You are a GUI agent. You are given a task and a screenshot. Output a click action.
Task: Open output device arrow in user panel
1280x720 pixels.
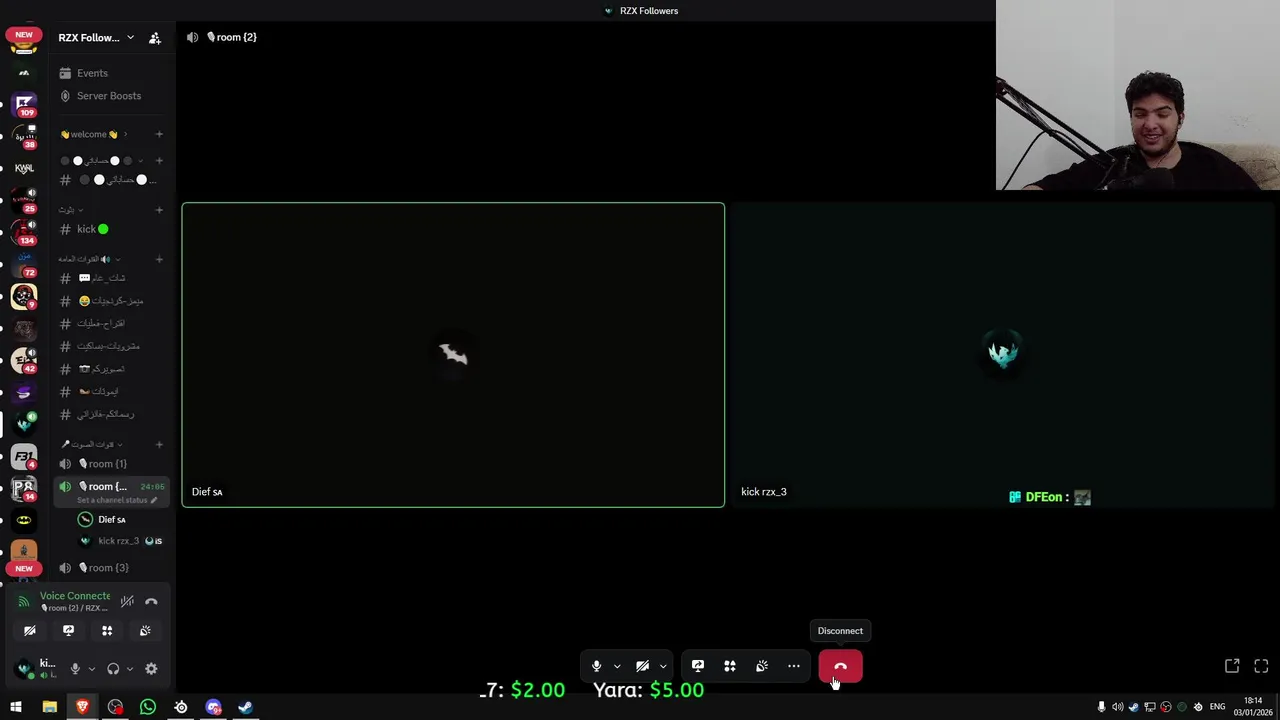pos(129,669)
